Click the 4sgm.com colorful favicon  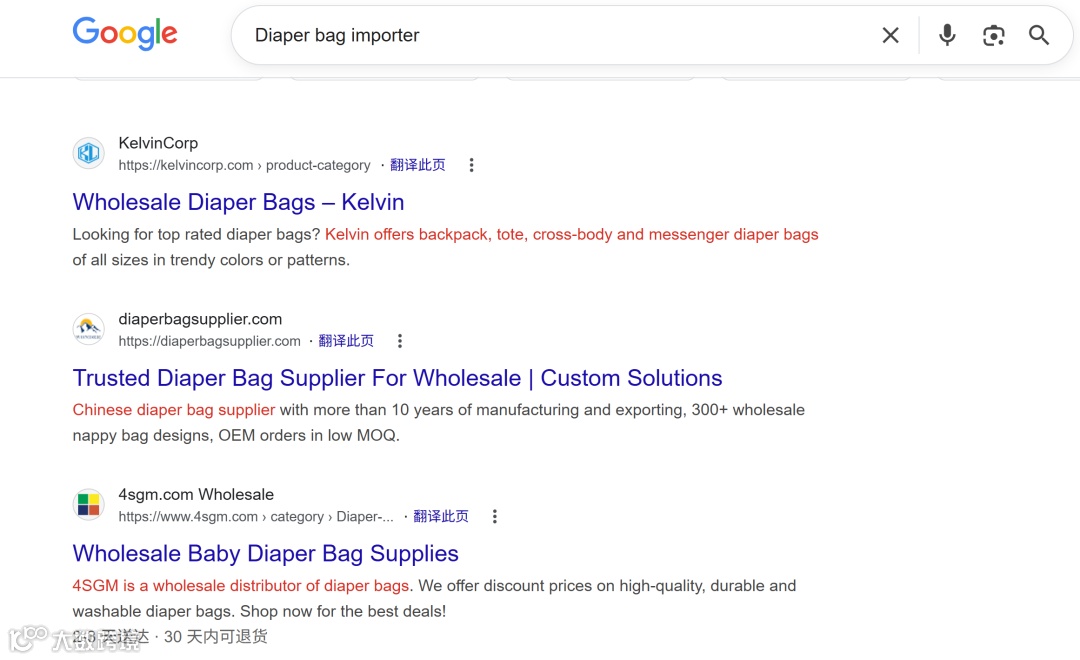(89, 504)
